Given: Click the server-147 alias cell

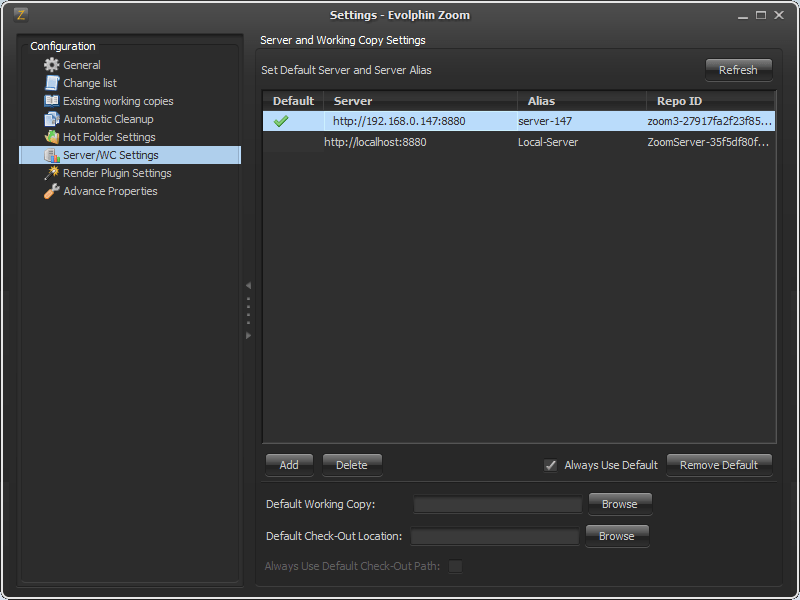Looking at the screenshot, I should (x=582, y=121).
